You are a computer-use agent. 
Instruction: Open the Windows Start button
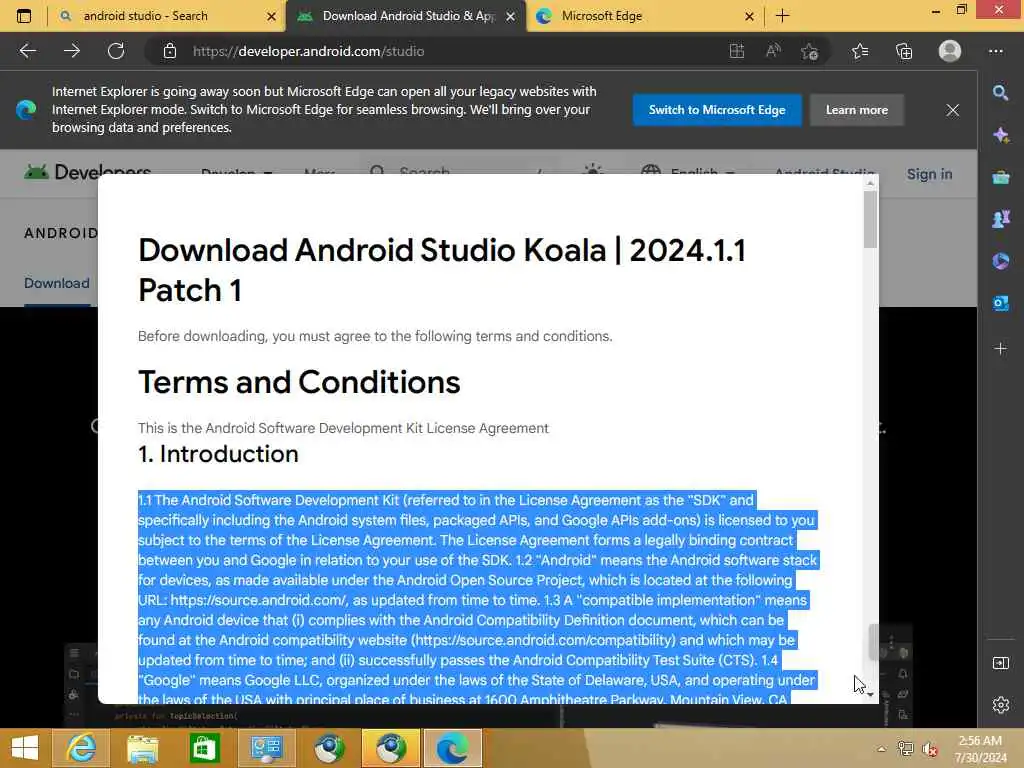(25, 748)
